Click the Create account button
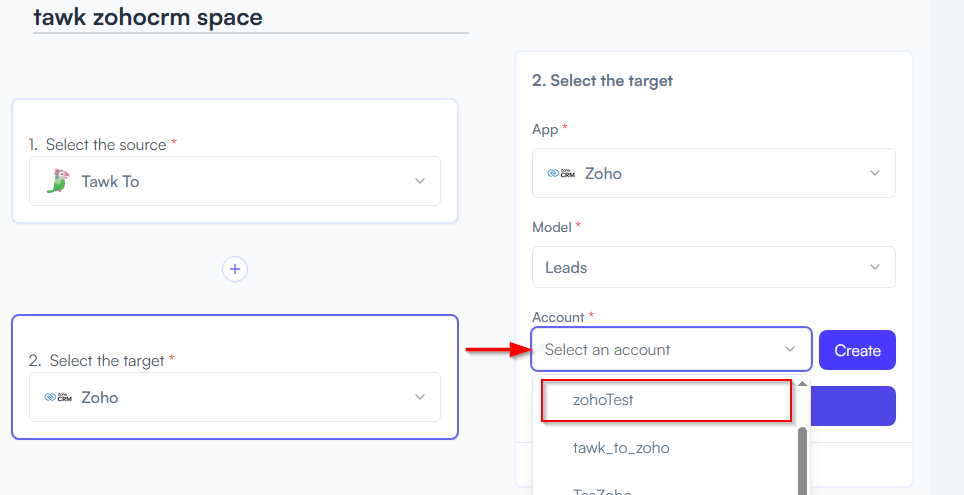This screenshot has width=964, height=495. pyautogui.click(x=857, y=350)
